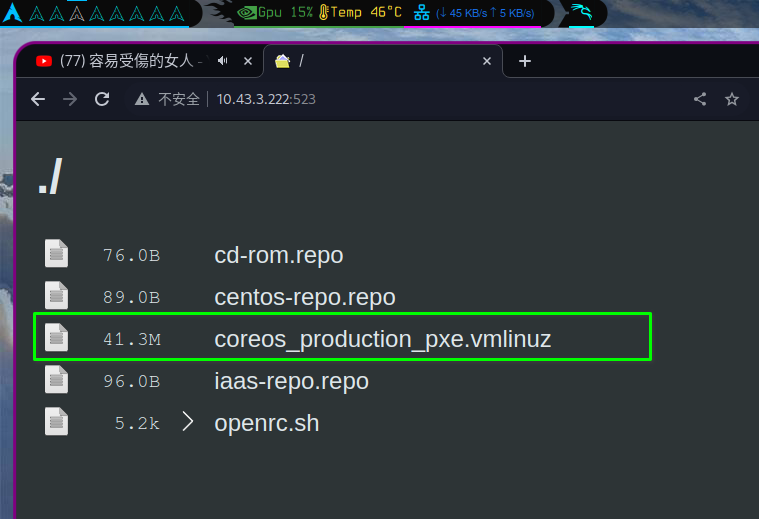Mute the YouTube tab audio
This screenshot has height=519, width=759.
pos(223,61)
